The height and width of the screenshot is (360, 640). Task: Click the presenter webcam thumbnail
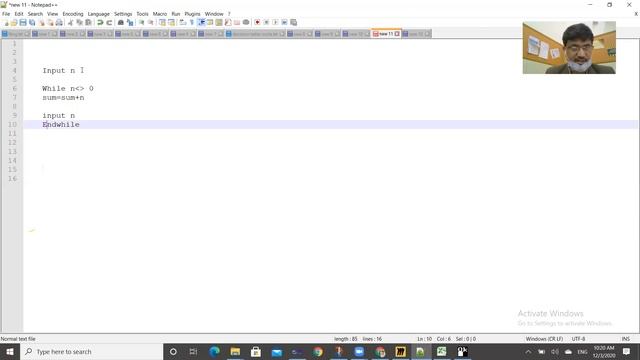coord(569,48)
